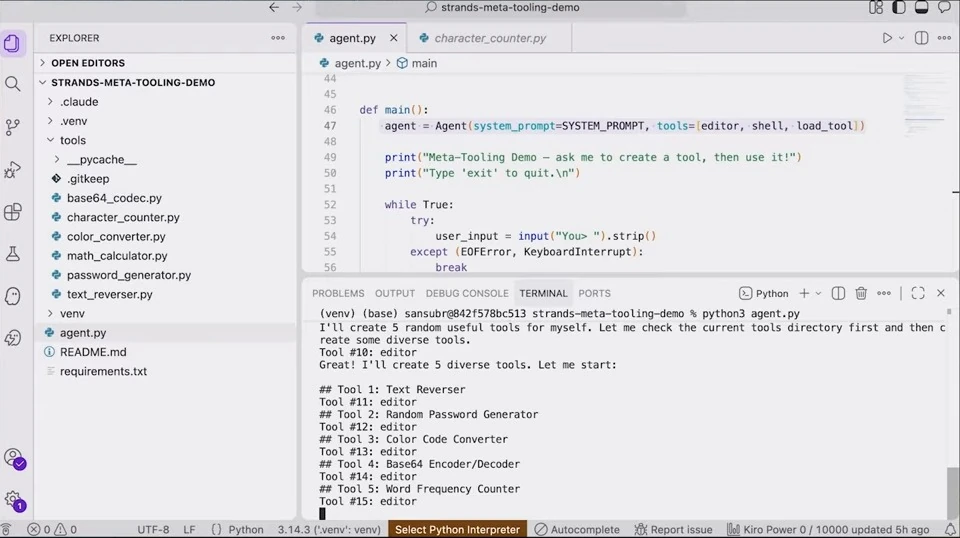Switch to the PROBLEMS panel tab
This screenshot has width=960, height=538.
338,293
